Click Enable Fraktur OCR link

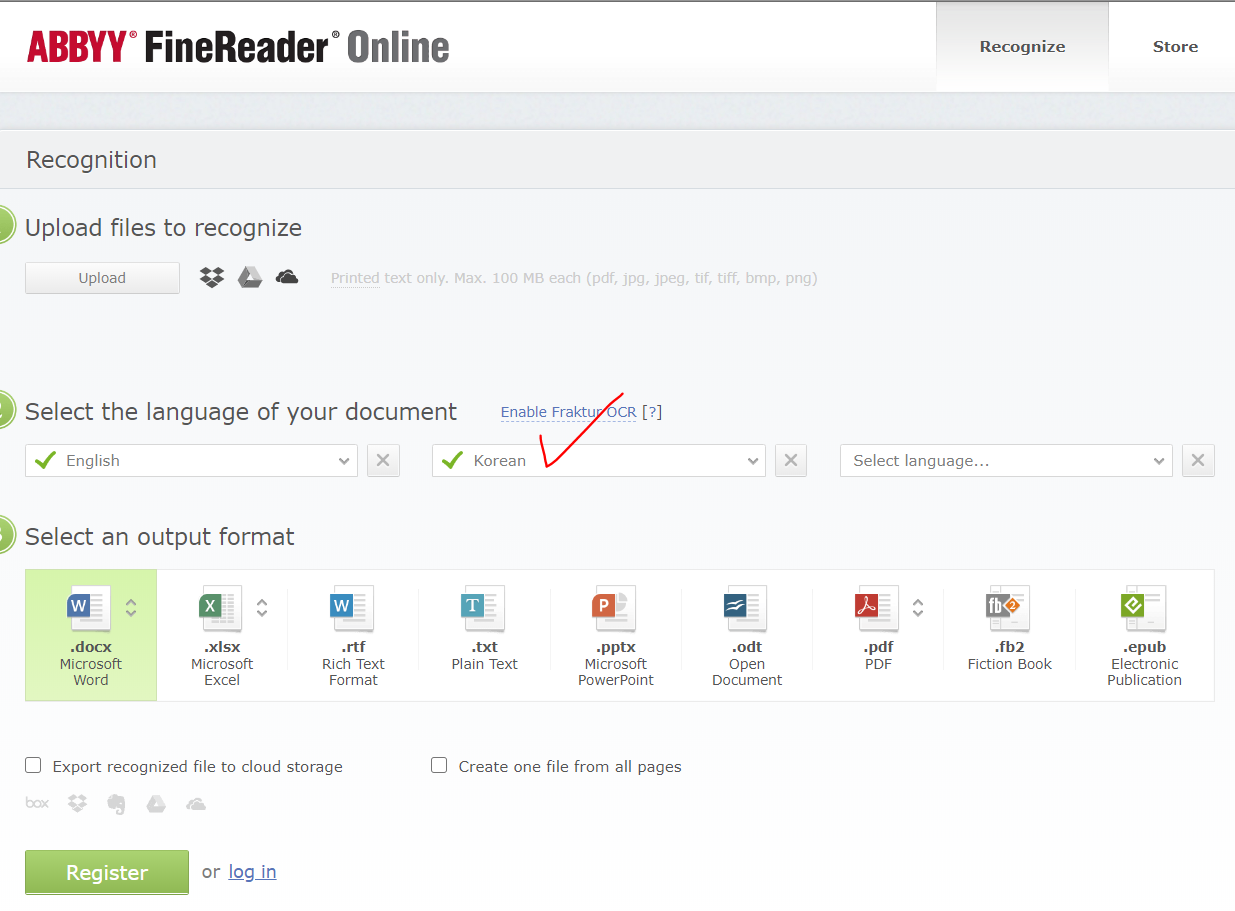pyautogui.click(x=568, y=412)
